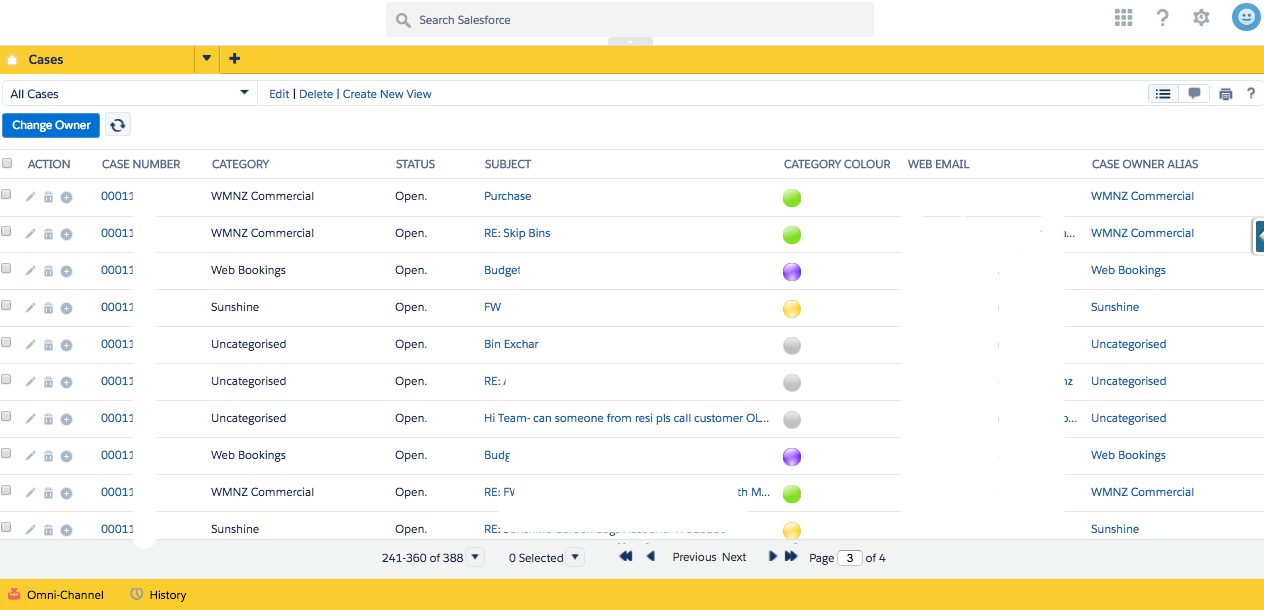Image resolution: width=1264 pixels, height=610 pixels.
Task: Open Omni-Channel in the utility bar
Action: (x=56, y=595)
